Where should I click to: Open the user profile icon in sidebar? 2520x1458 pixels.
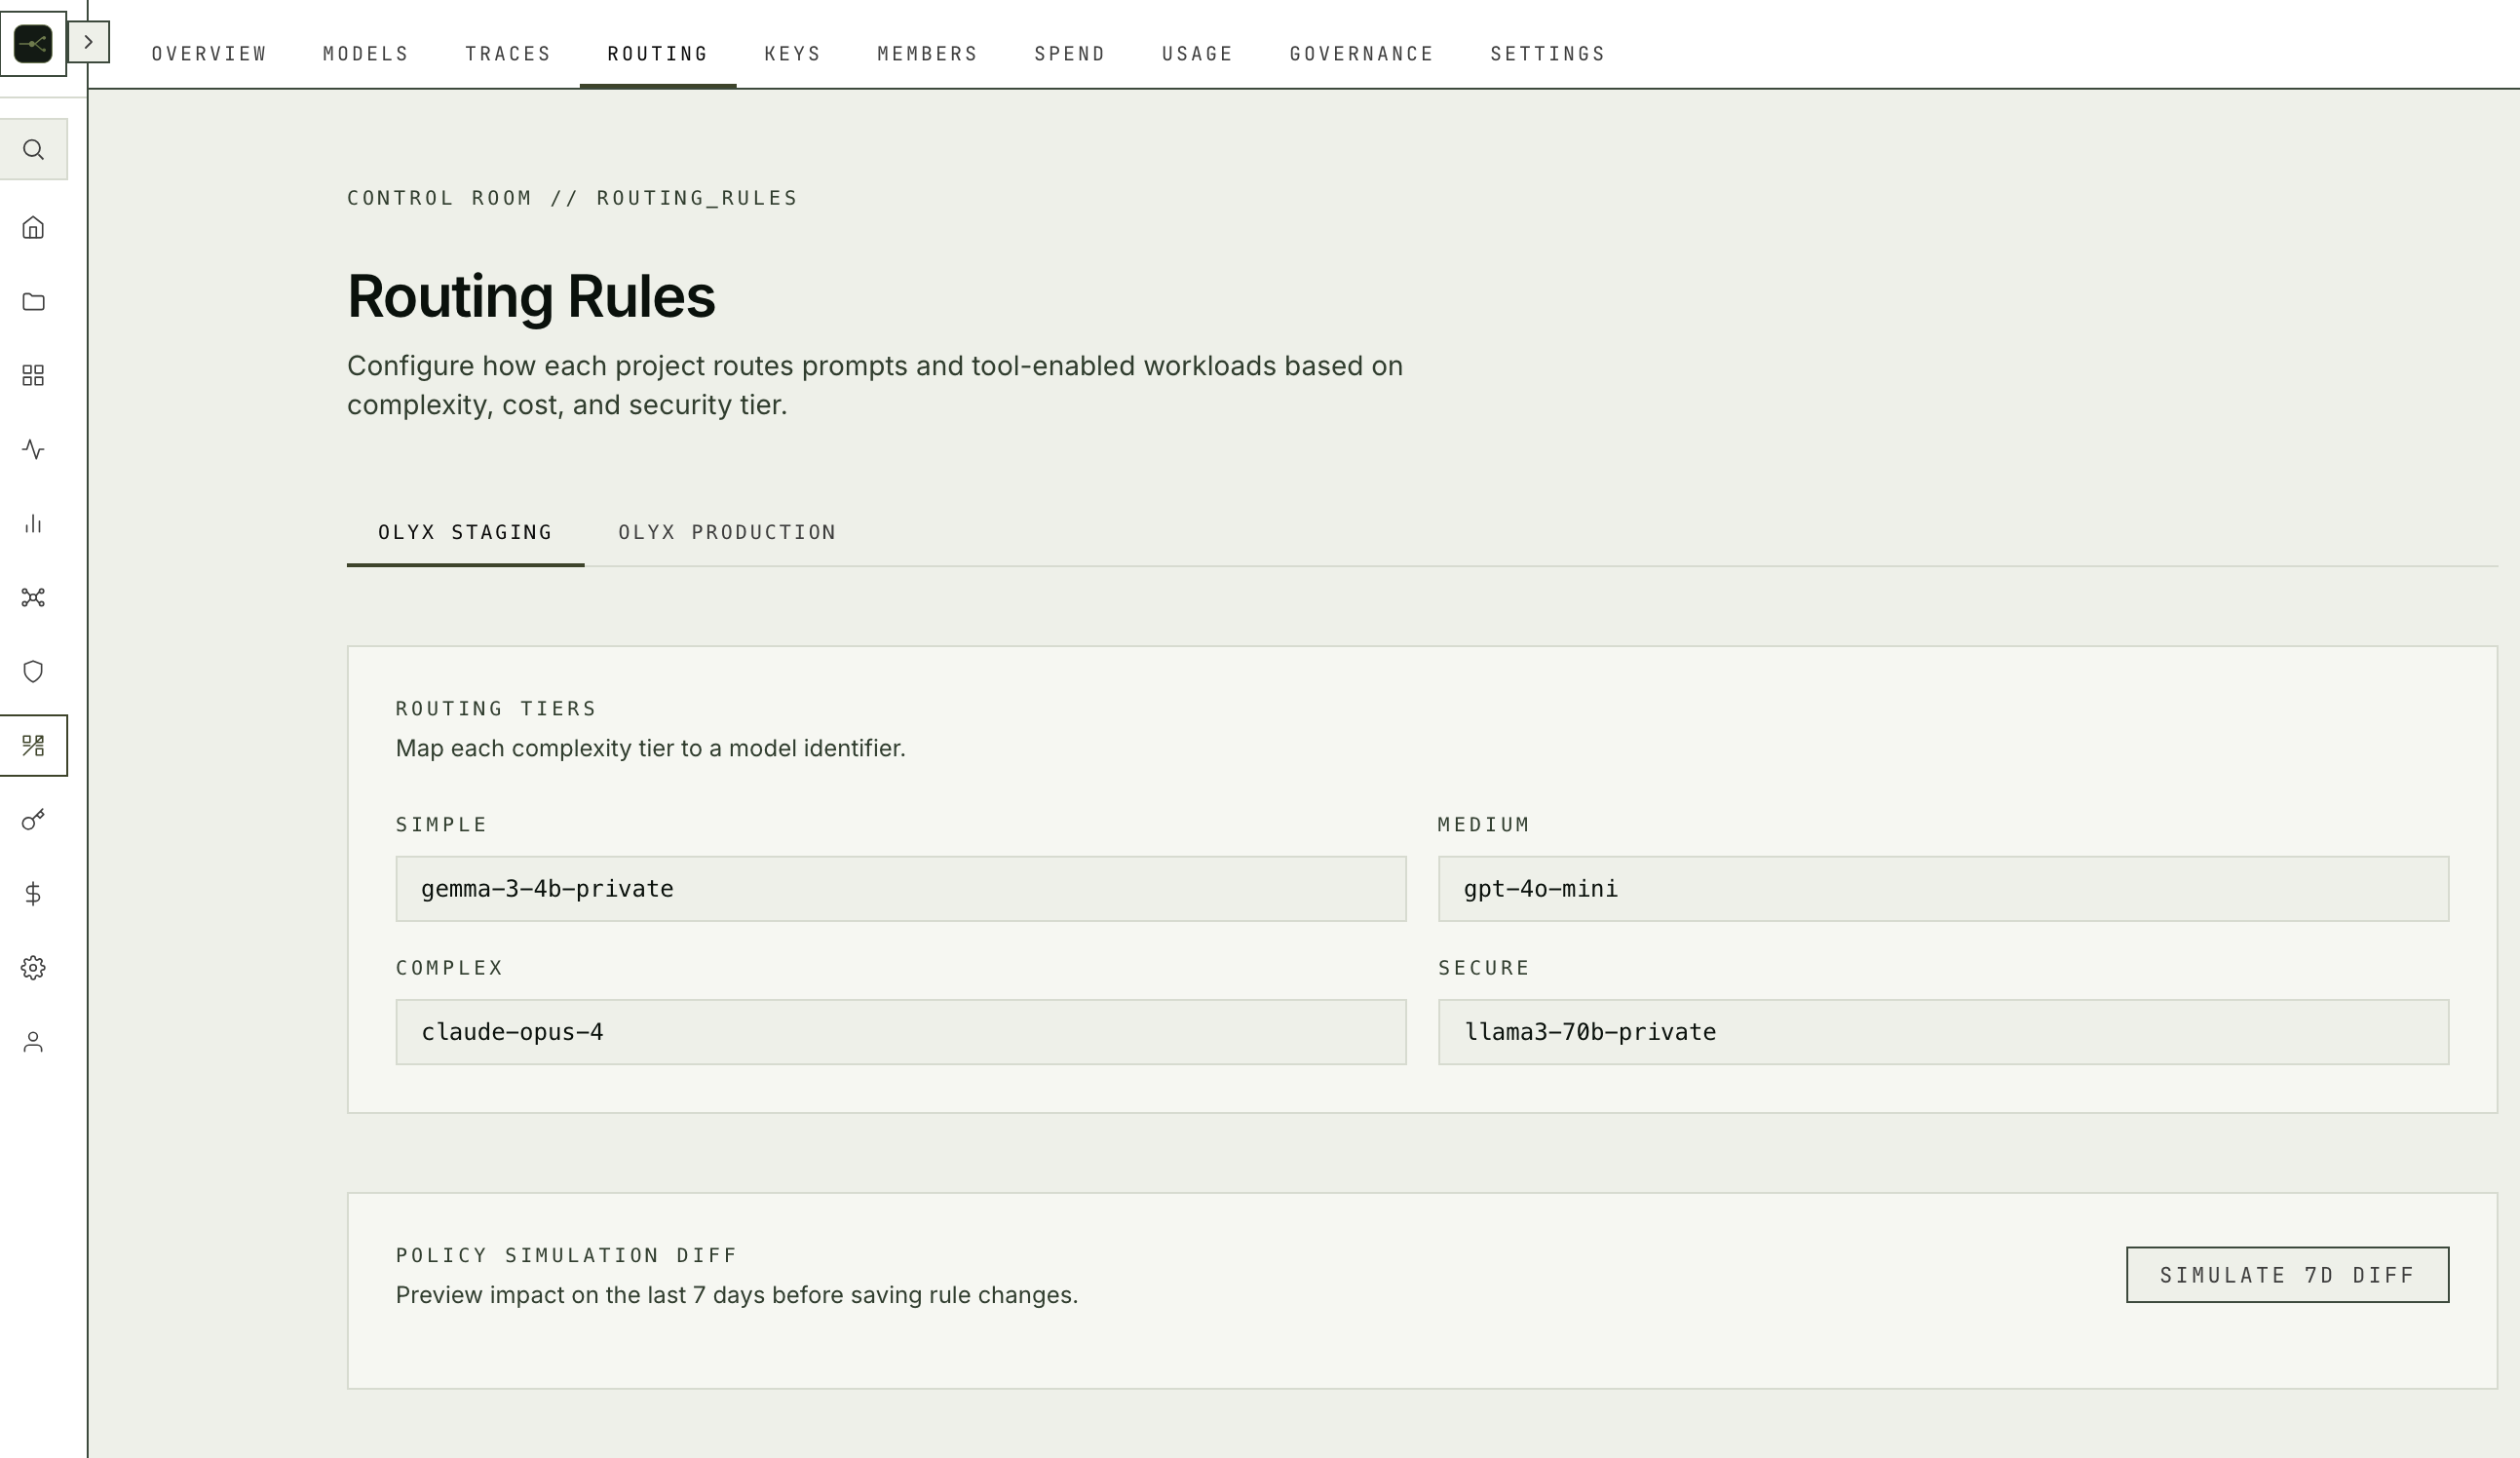click(33, 1042)
